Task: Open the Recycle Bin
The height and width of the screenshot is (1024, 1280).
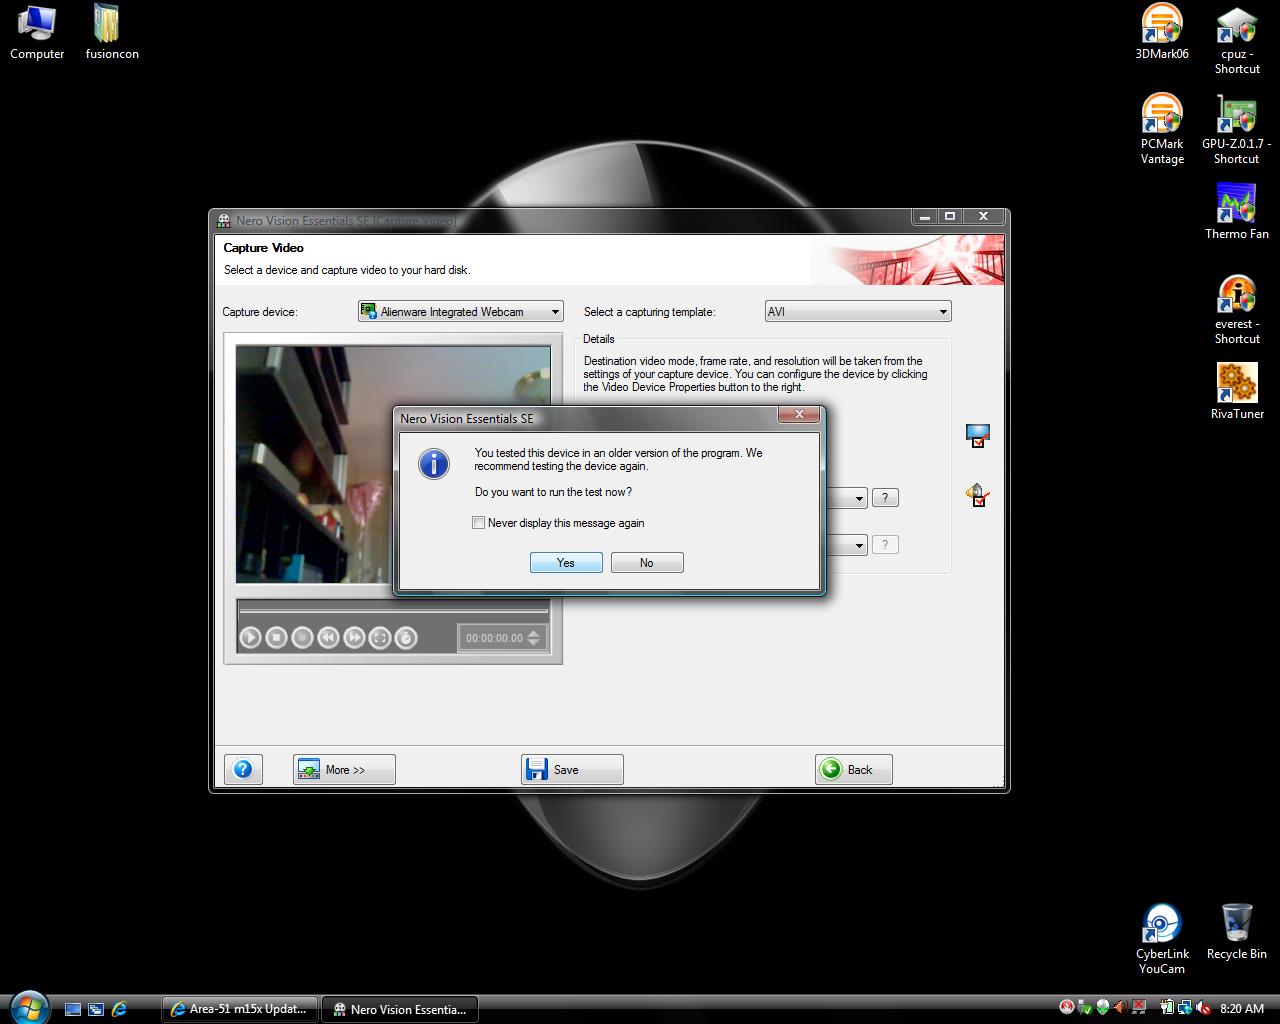Action: click(1237, 932)
